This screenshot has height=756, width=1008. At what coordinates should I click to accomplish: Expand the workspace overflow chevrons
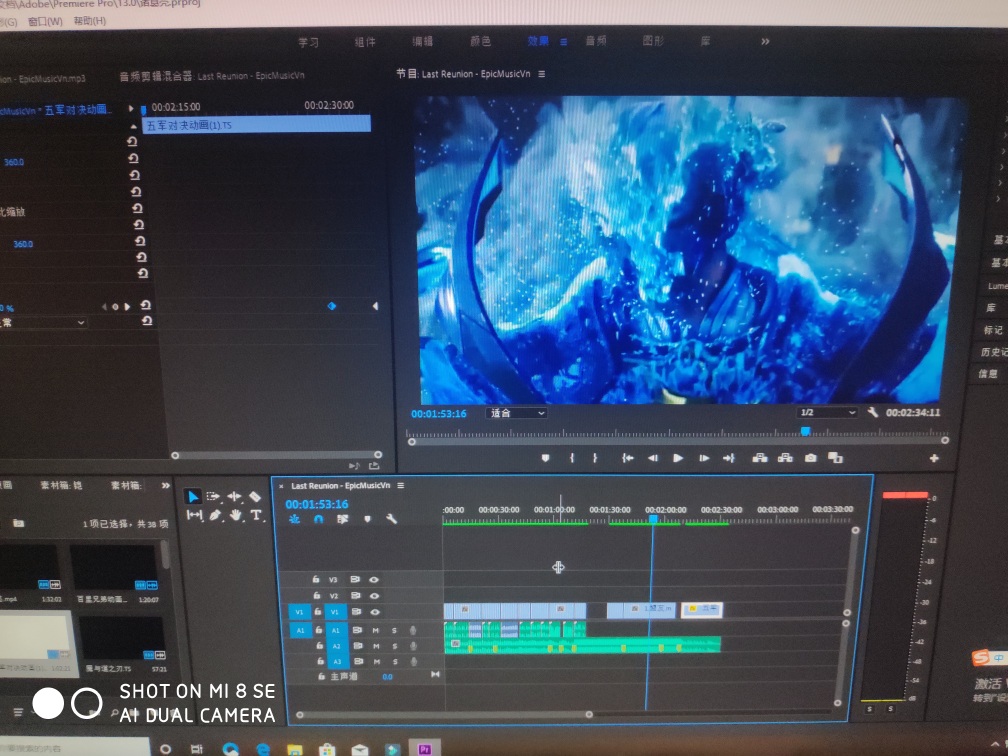tap(765, 42)
